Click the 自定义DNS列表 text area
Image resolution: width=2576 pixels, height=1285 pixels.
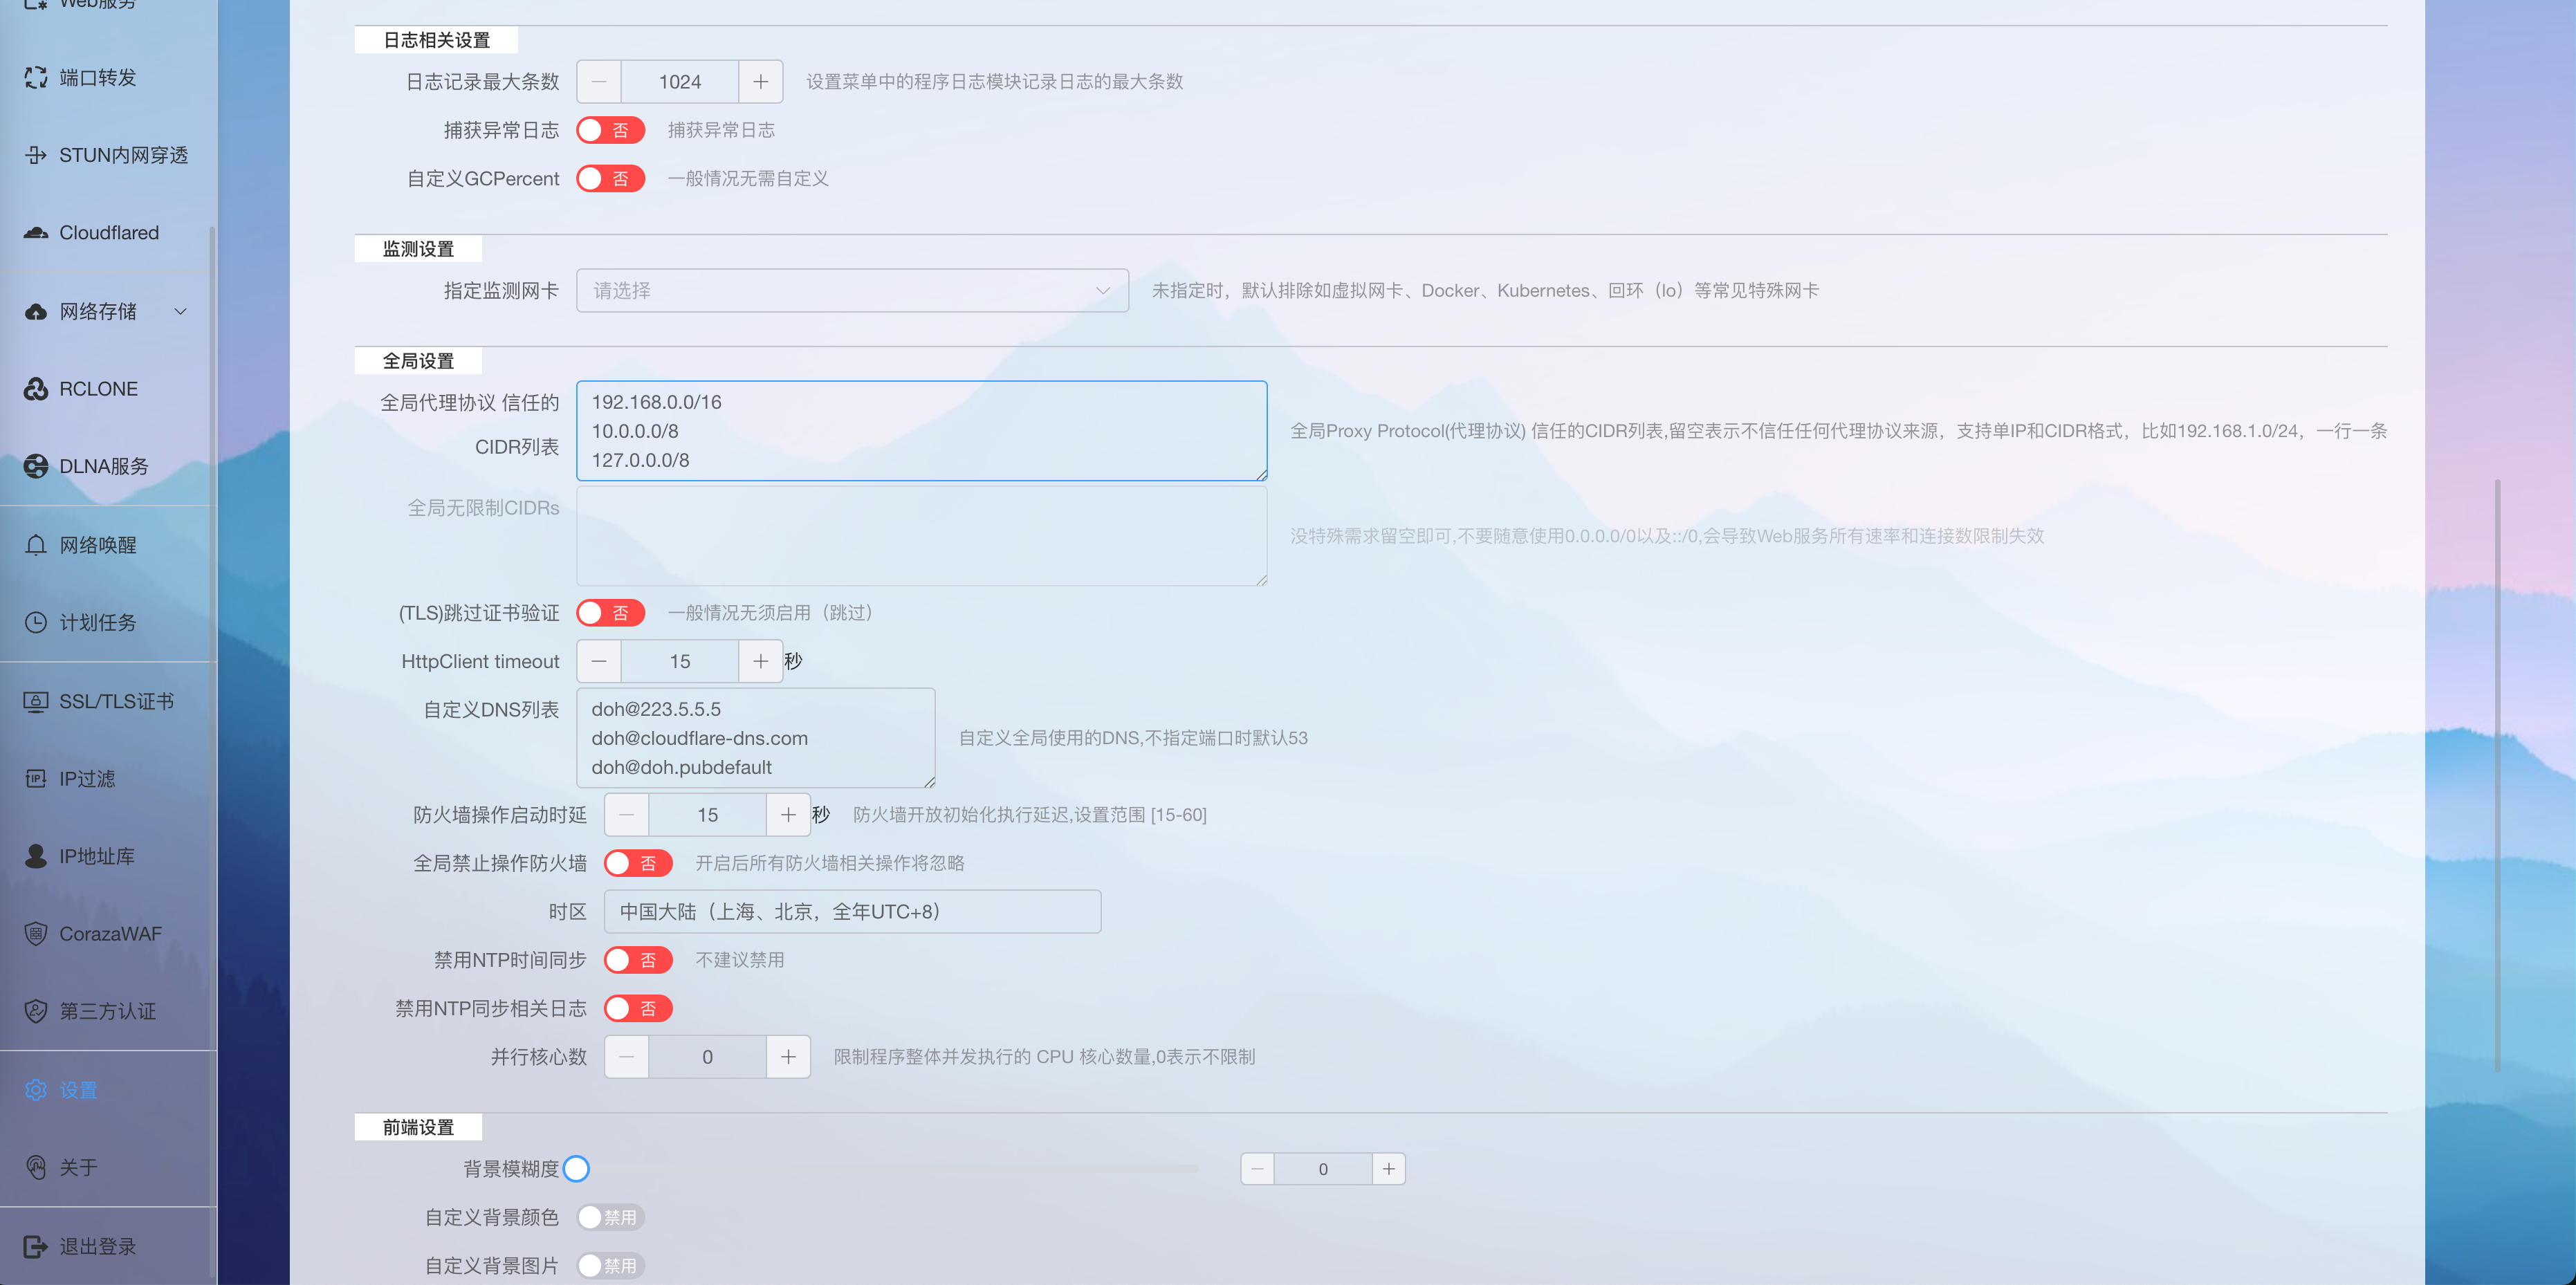coord(755,738)
